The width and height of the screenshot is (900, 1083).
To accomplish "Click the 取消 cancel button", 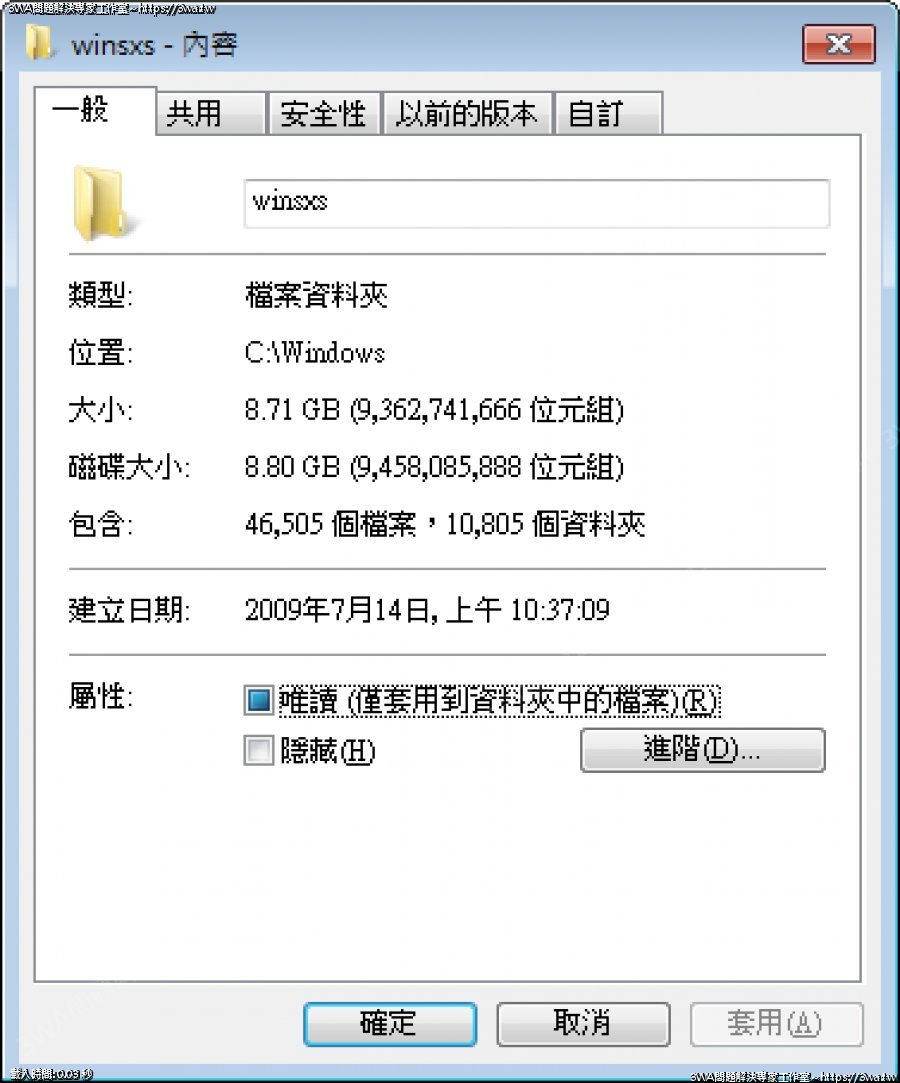I will point(583,1024).
